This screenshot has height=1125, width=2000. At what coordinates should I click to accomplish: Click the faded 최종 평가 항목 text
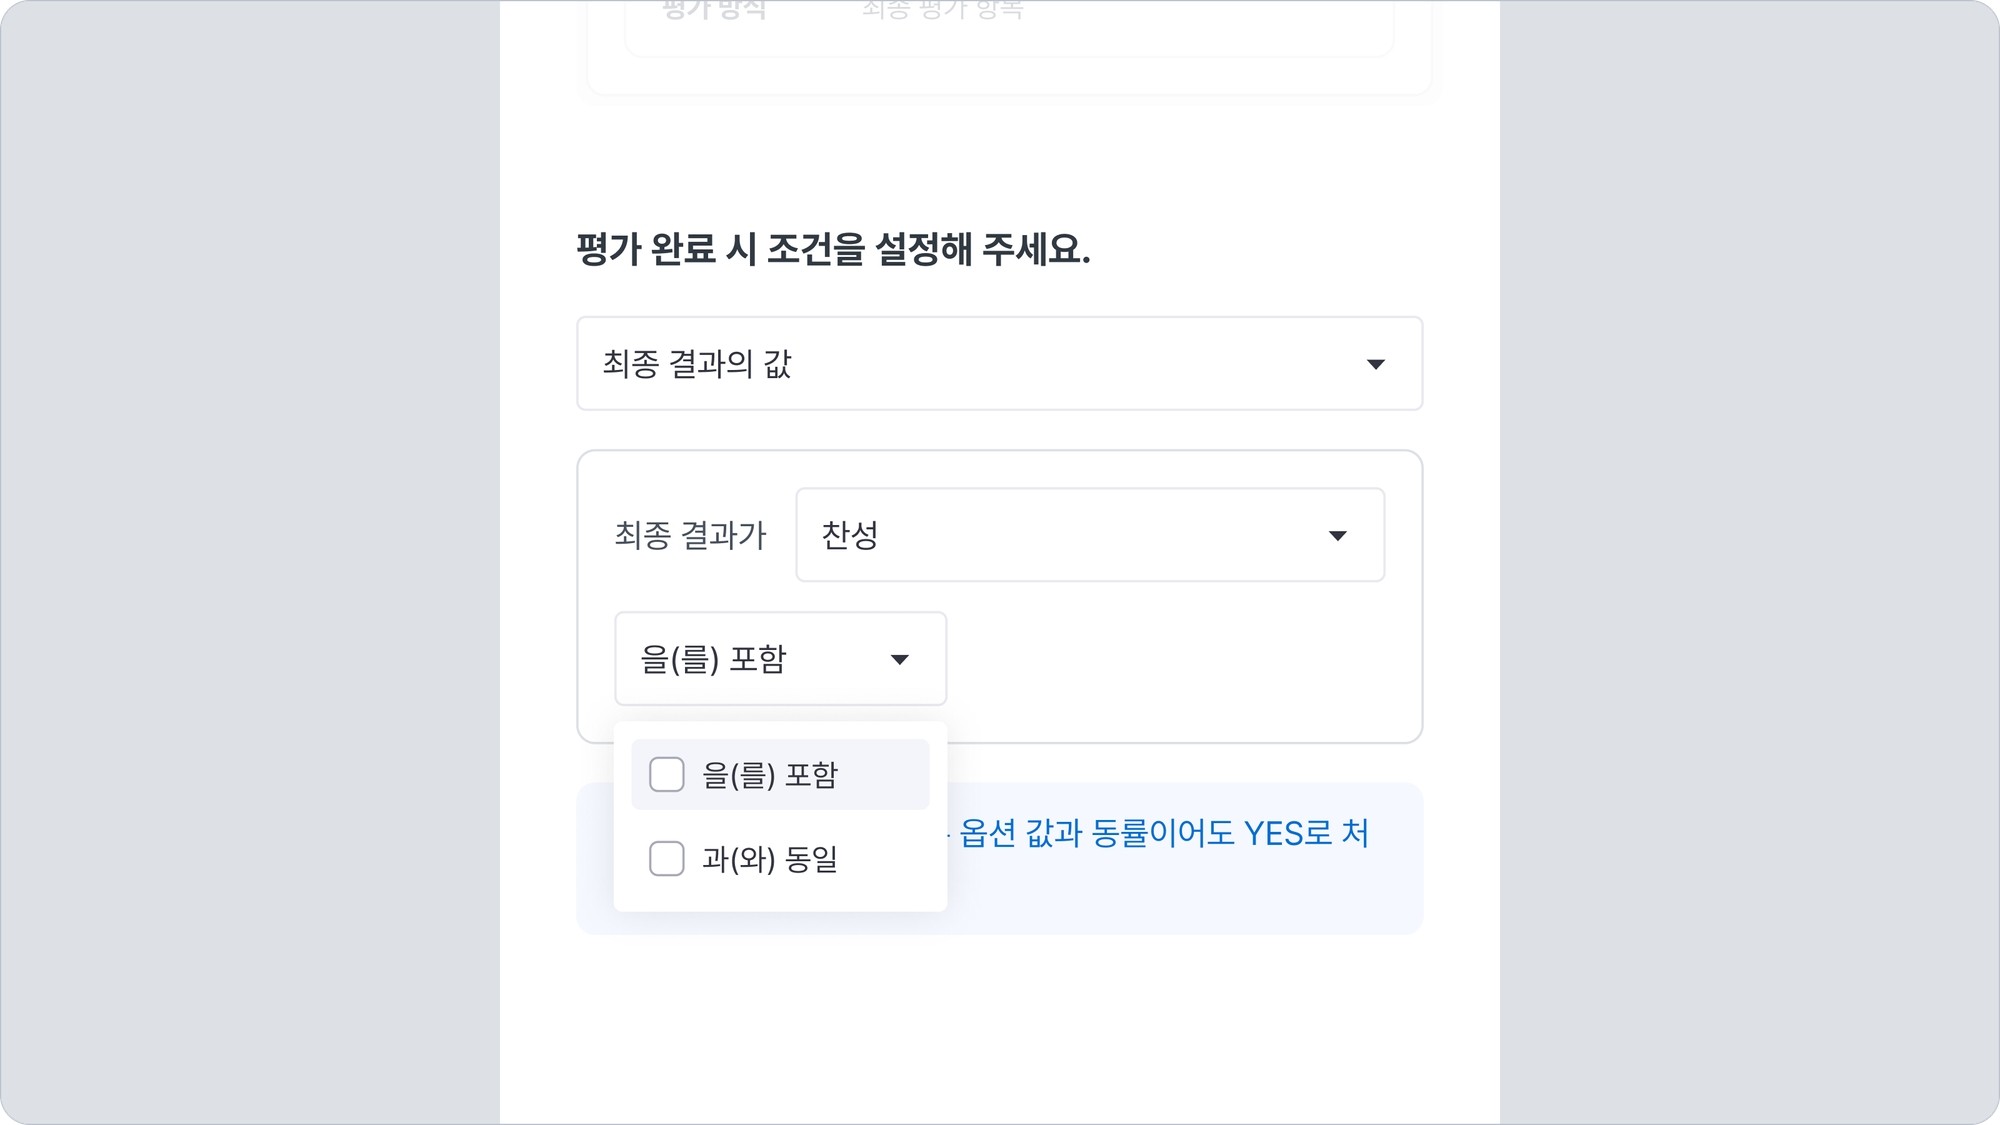tap(942, 10)
